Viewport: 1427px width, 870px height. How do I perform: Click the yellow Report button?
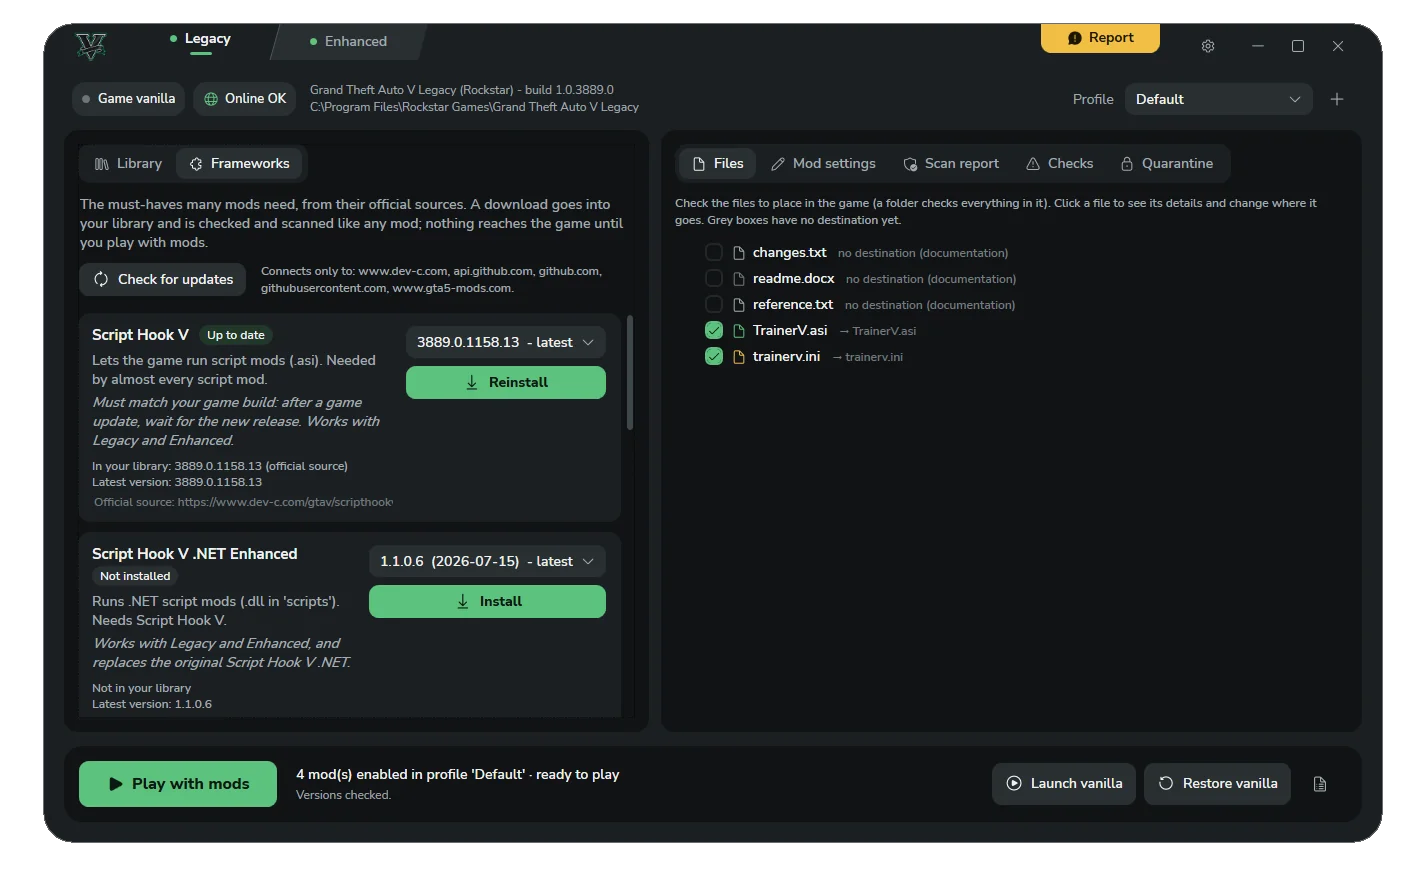pyautogui.click(x=1100, y=38)
